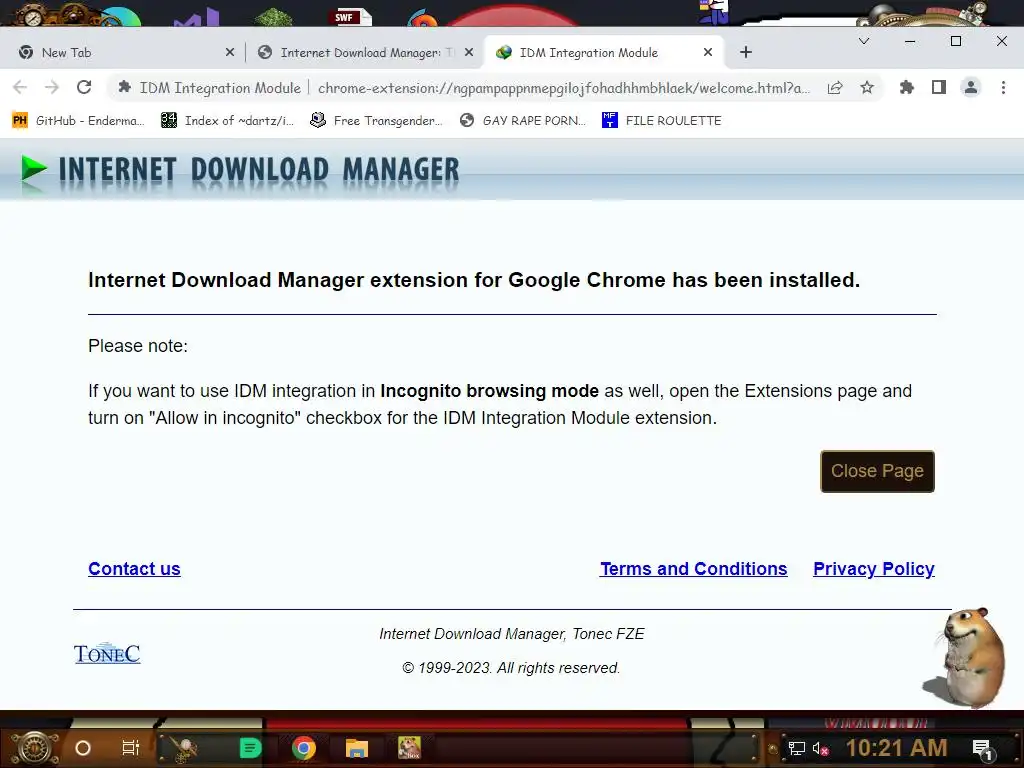
Task: Toggle the Chrome side panel icon
Action: pos(938,88)
